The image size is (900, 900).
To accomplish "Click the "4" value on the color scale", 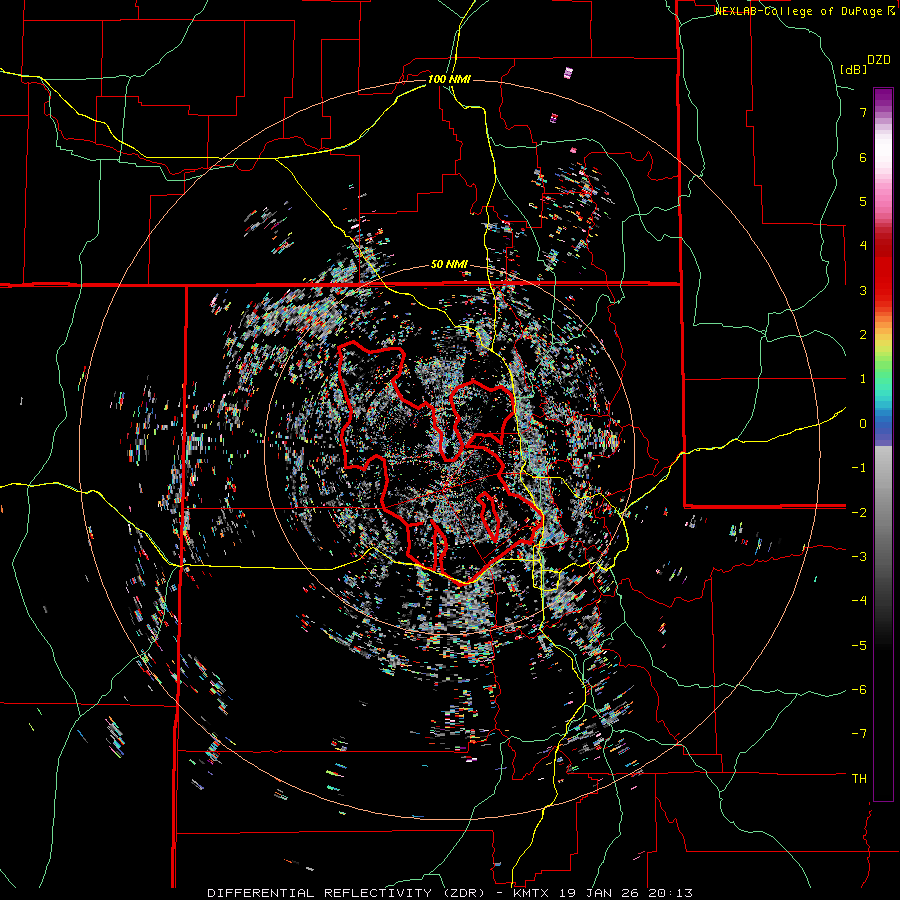I will click(x=863, y=245).
